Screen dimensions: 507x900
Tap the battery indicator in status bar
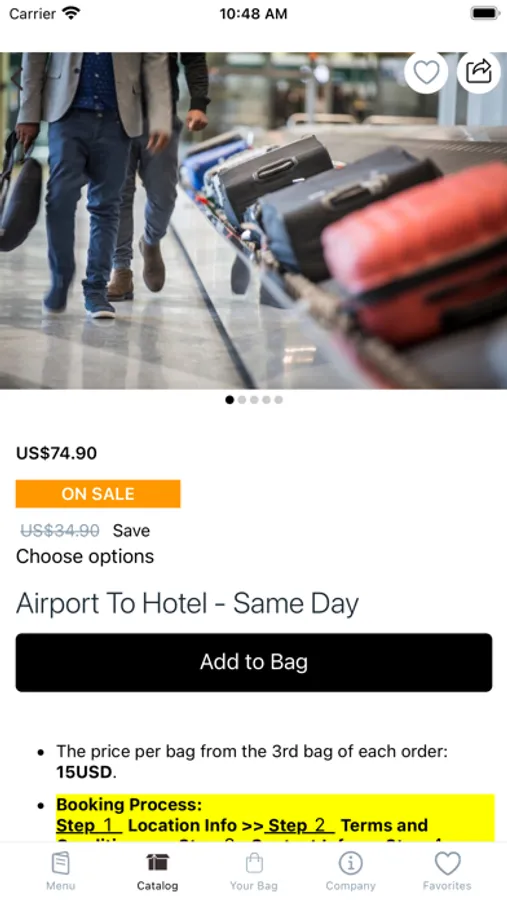485,13
